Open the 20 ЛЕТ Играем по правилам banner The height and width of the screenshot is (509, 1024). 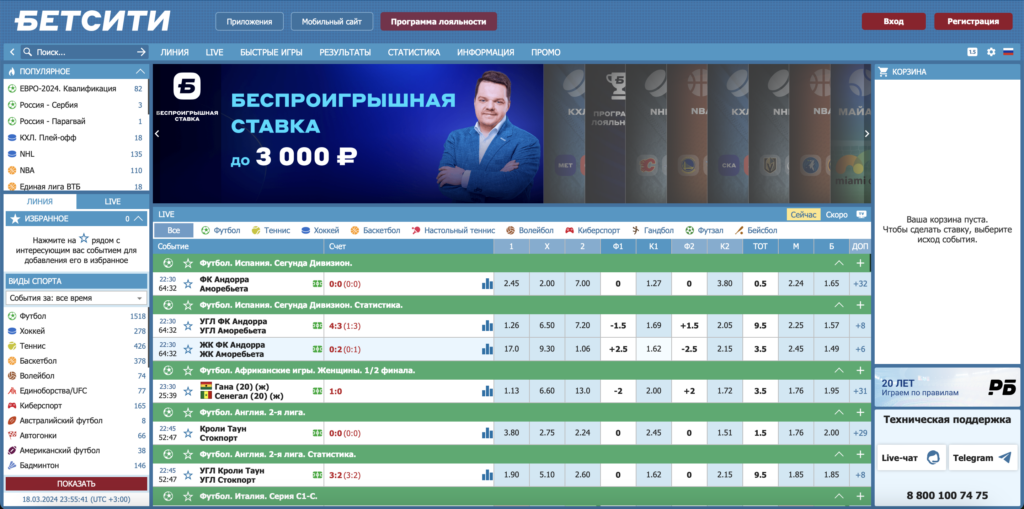[947, 387]
